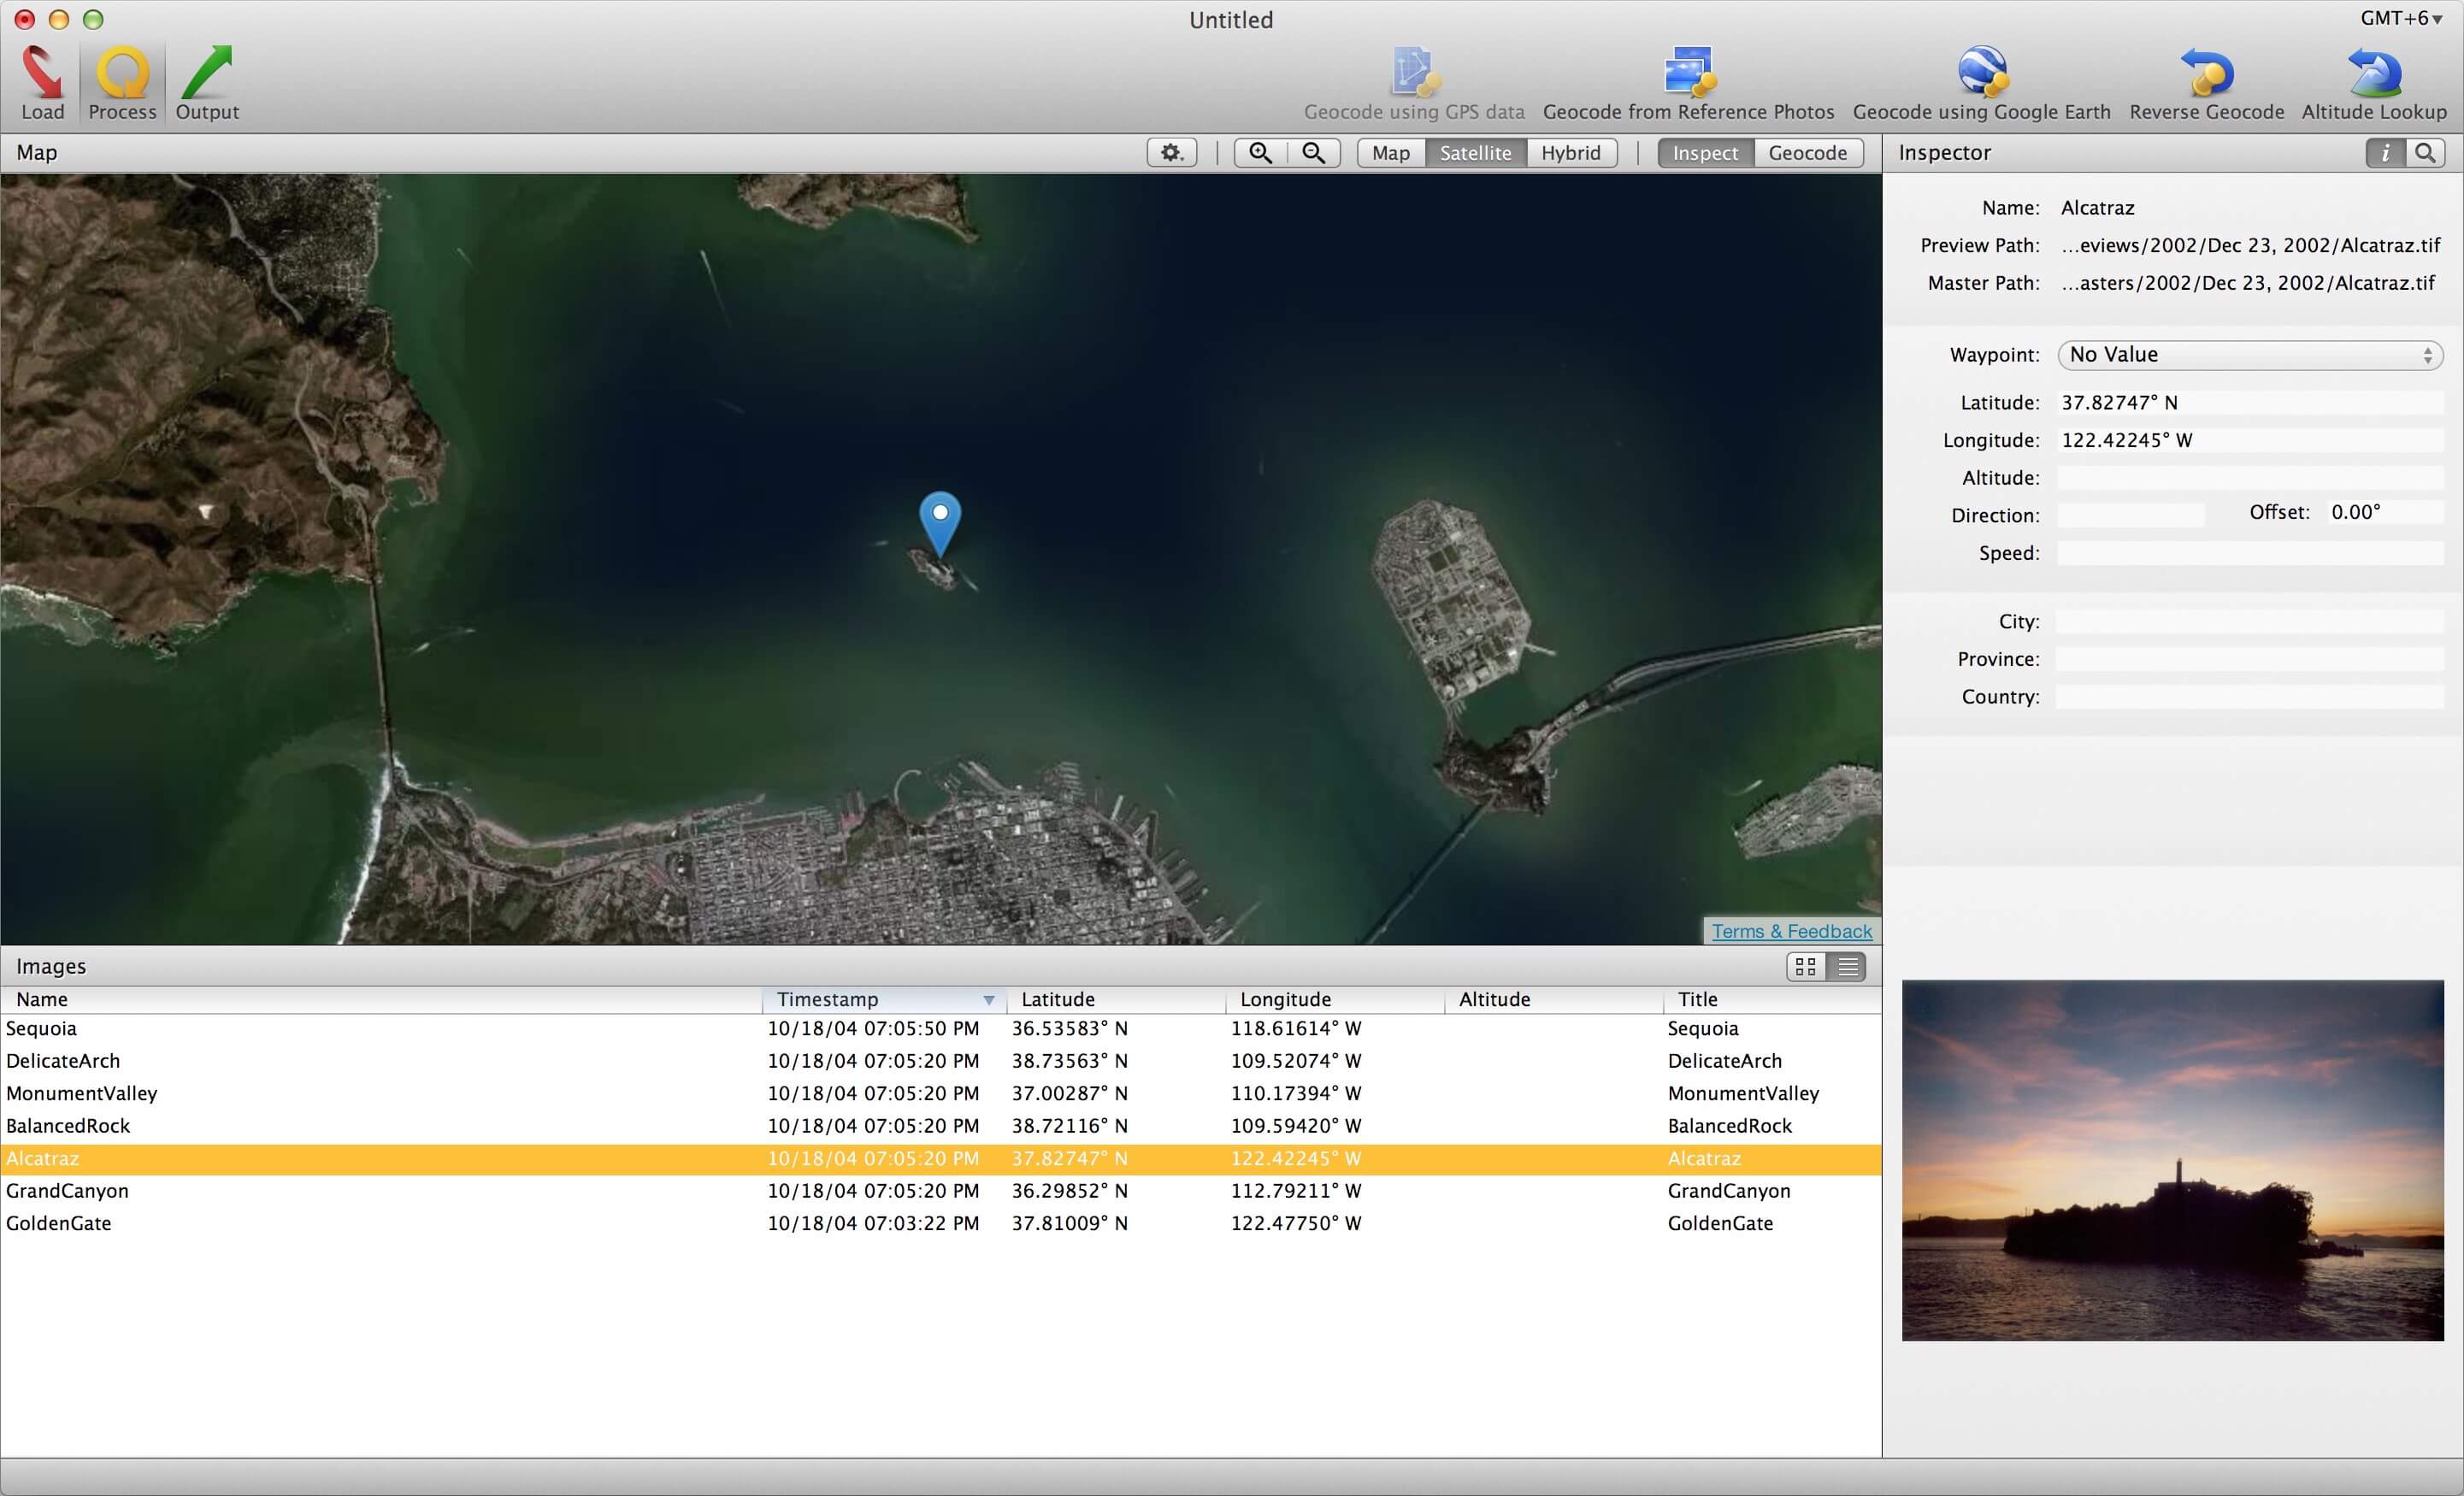Open the map gear settings menu
Image resolution: width=2464 pixels, height=1496 pixels.
click(x=1171, y=153)
